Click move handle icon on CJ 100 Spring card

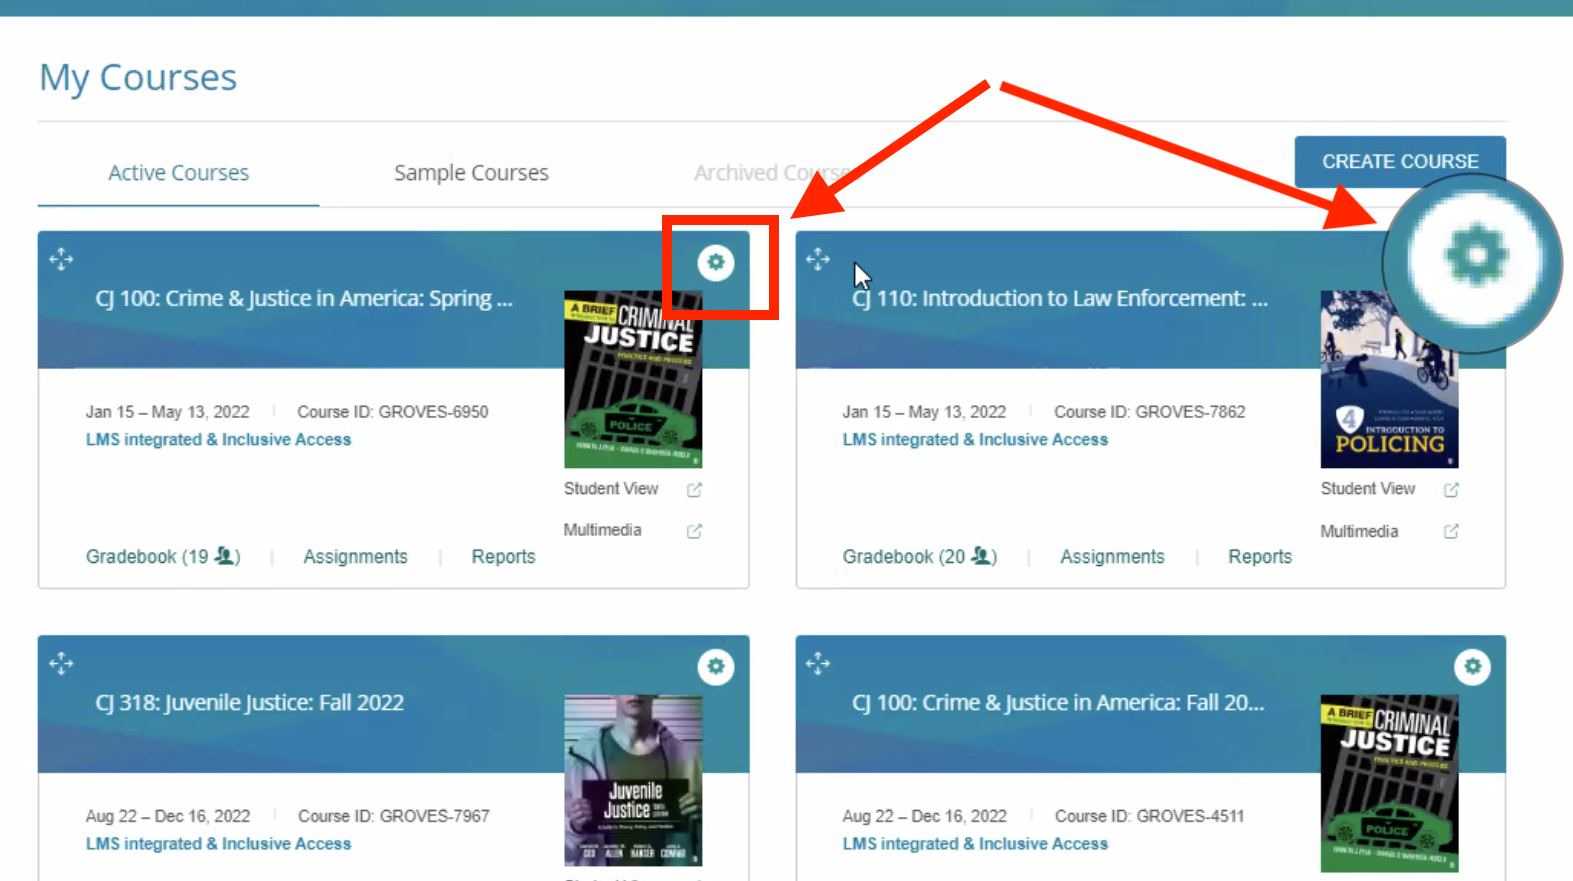pyautogui.click(x=61, y=259)
